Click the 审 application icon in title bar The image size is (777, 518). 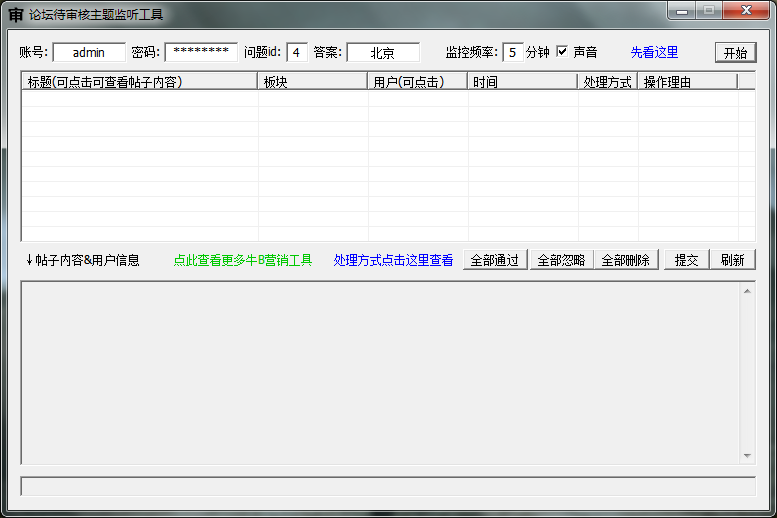16,15
